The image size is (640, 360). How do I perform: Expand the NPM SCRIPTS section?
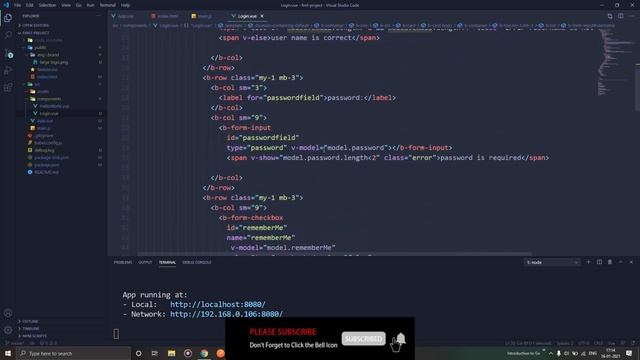tap(34, 336)
